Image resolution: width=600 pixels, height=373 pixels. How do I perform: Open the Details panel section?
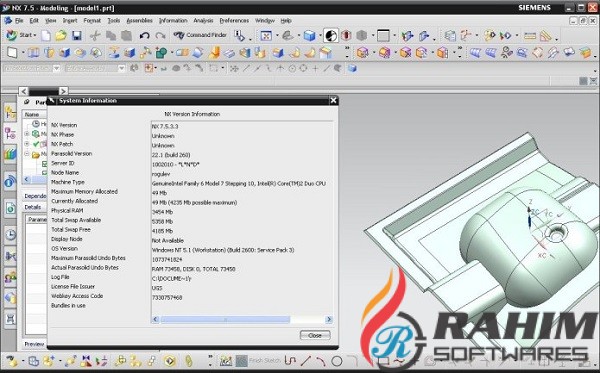[33, 207]
